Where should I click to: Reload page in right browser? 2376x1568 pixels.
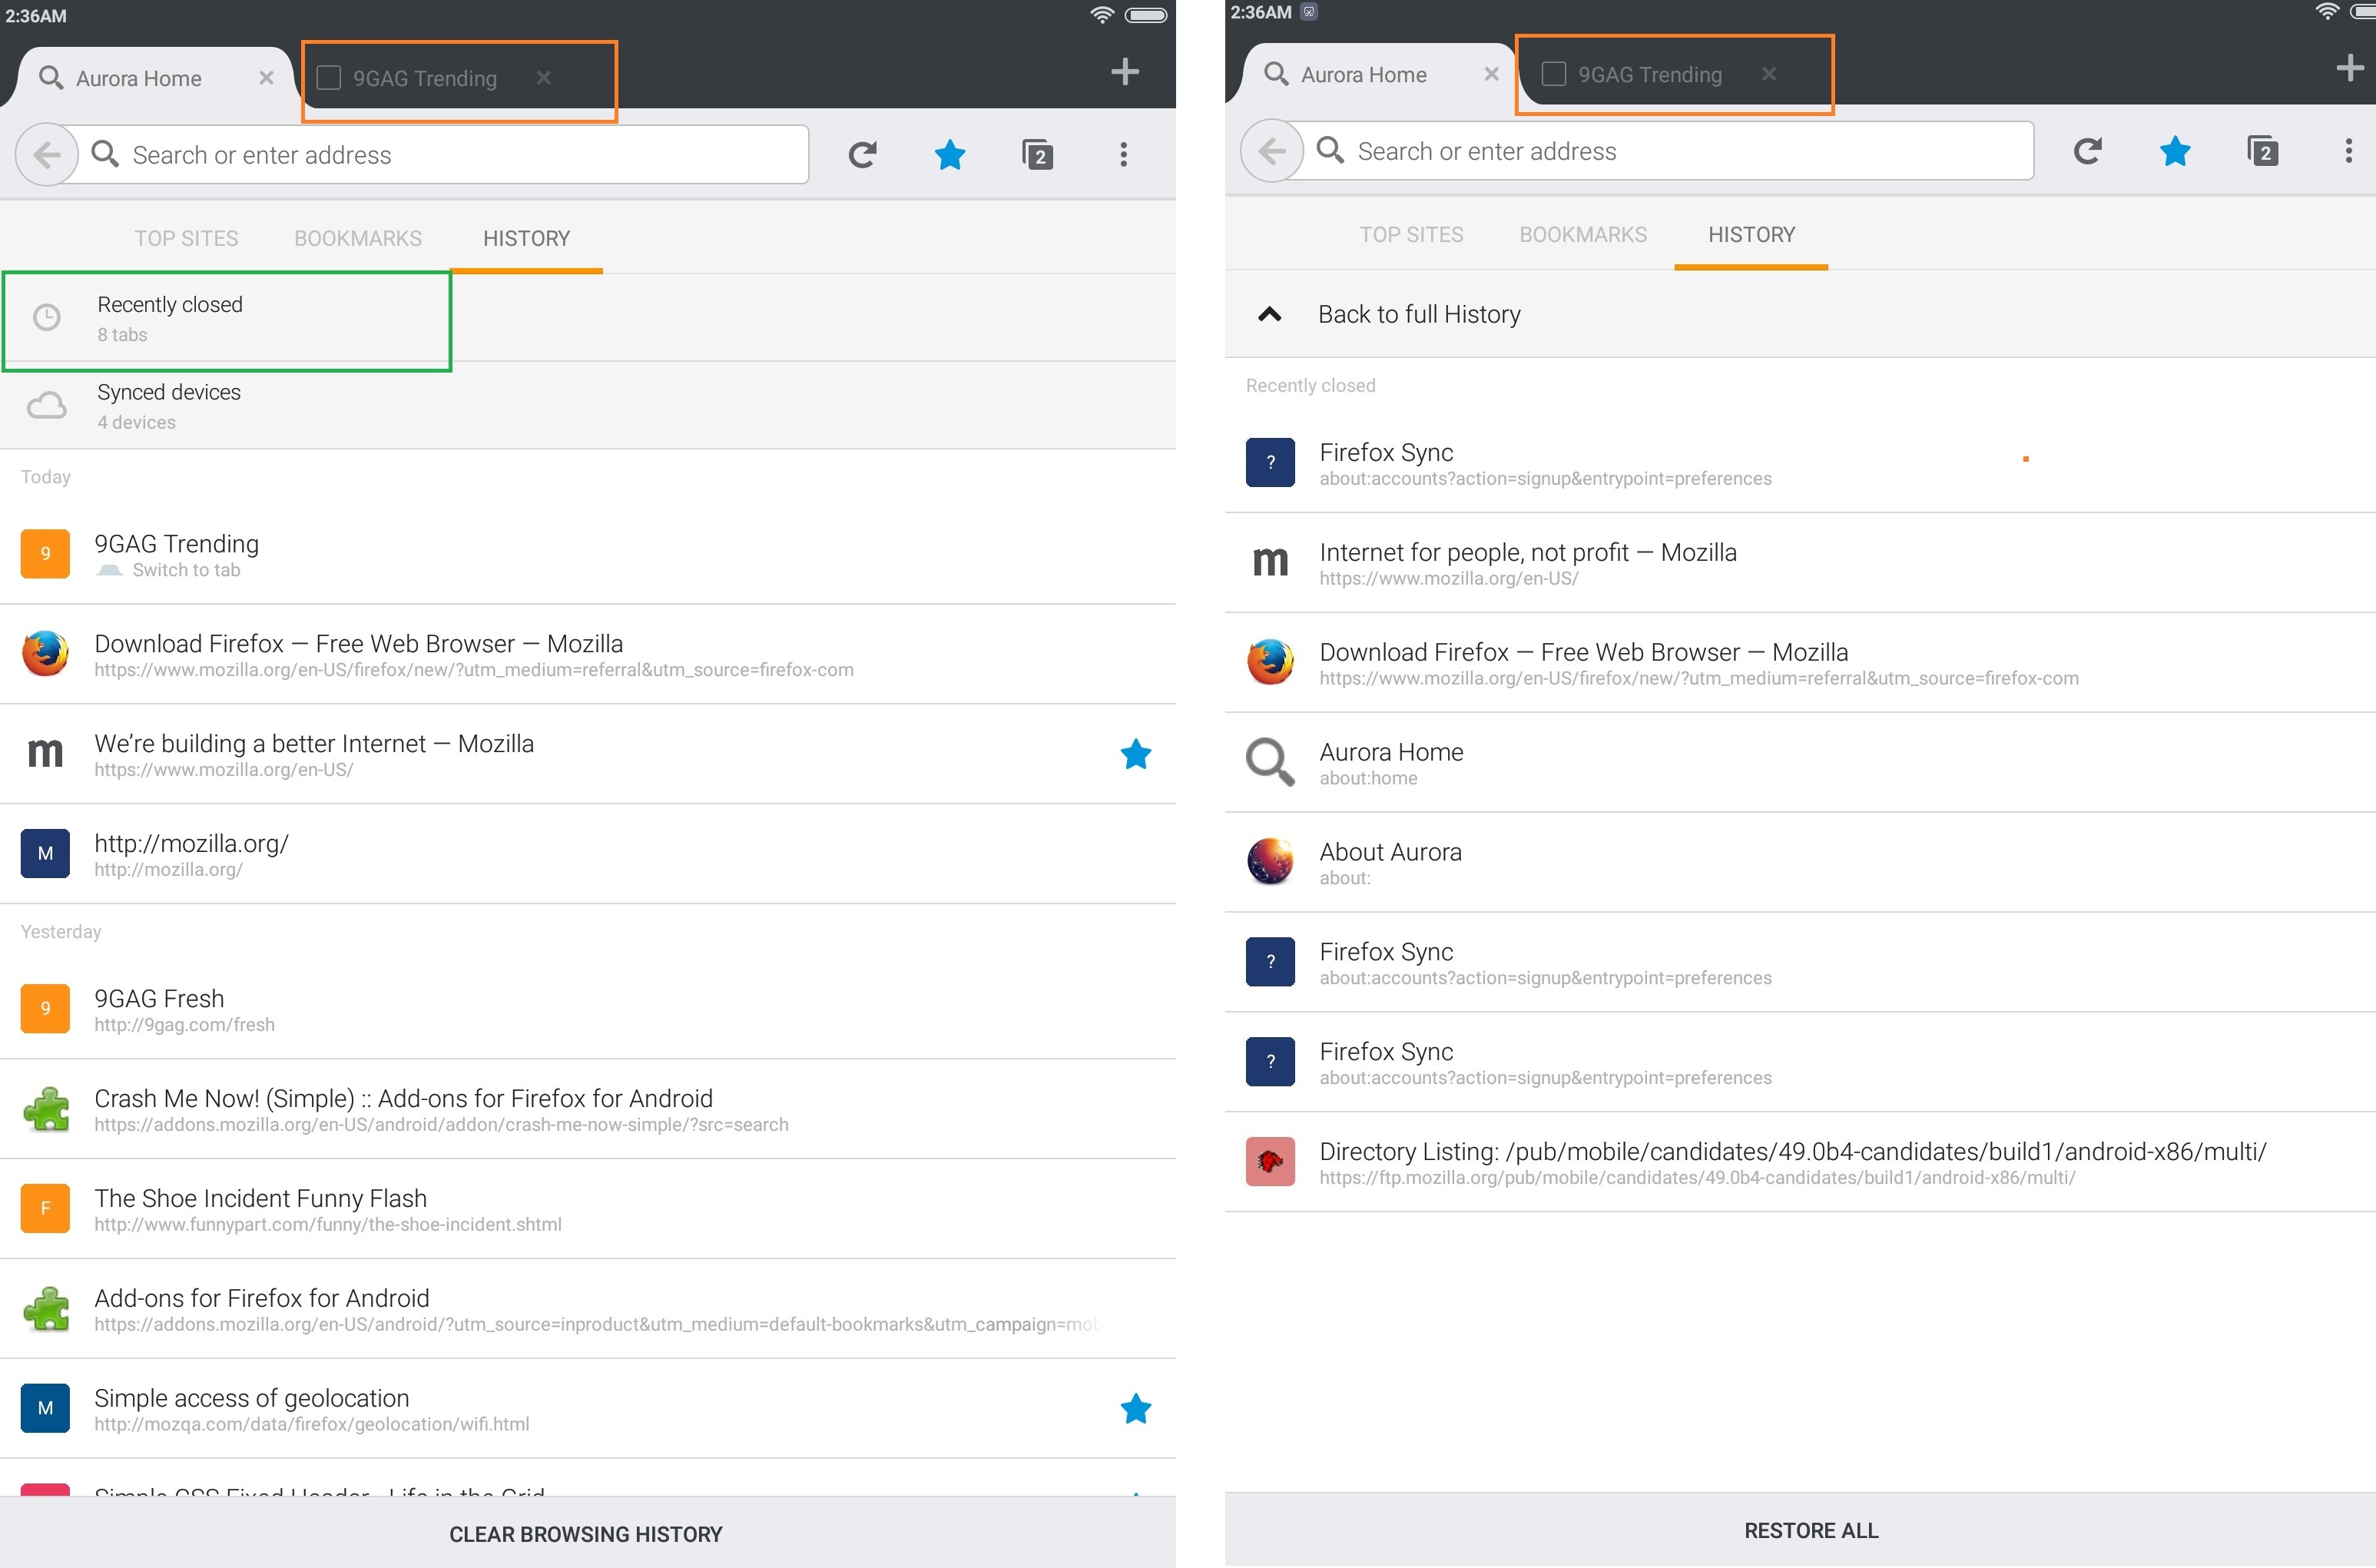click(x=2087, y=151)
